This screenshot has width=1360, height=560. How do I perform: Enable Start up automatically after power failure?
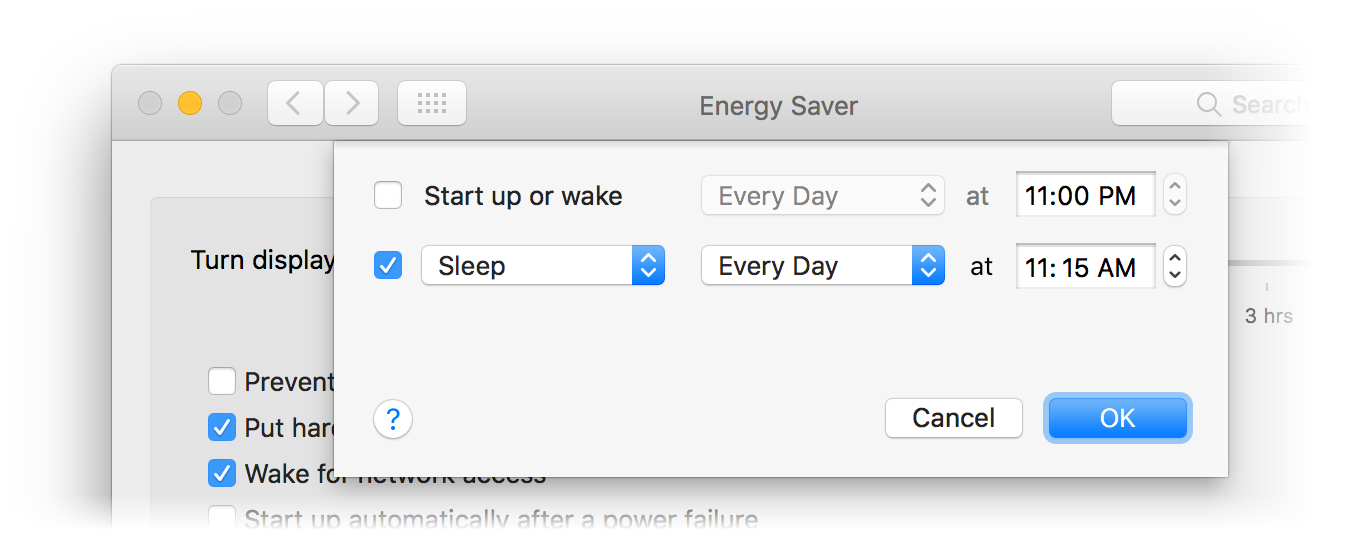click(222, 519)
